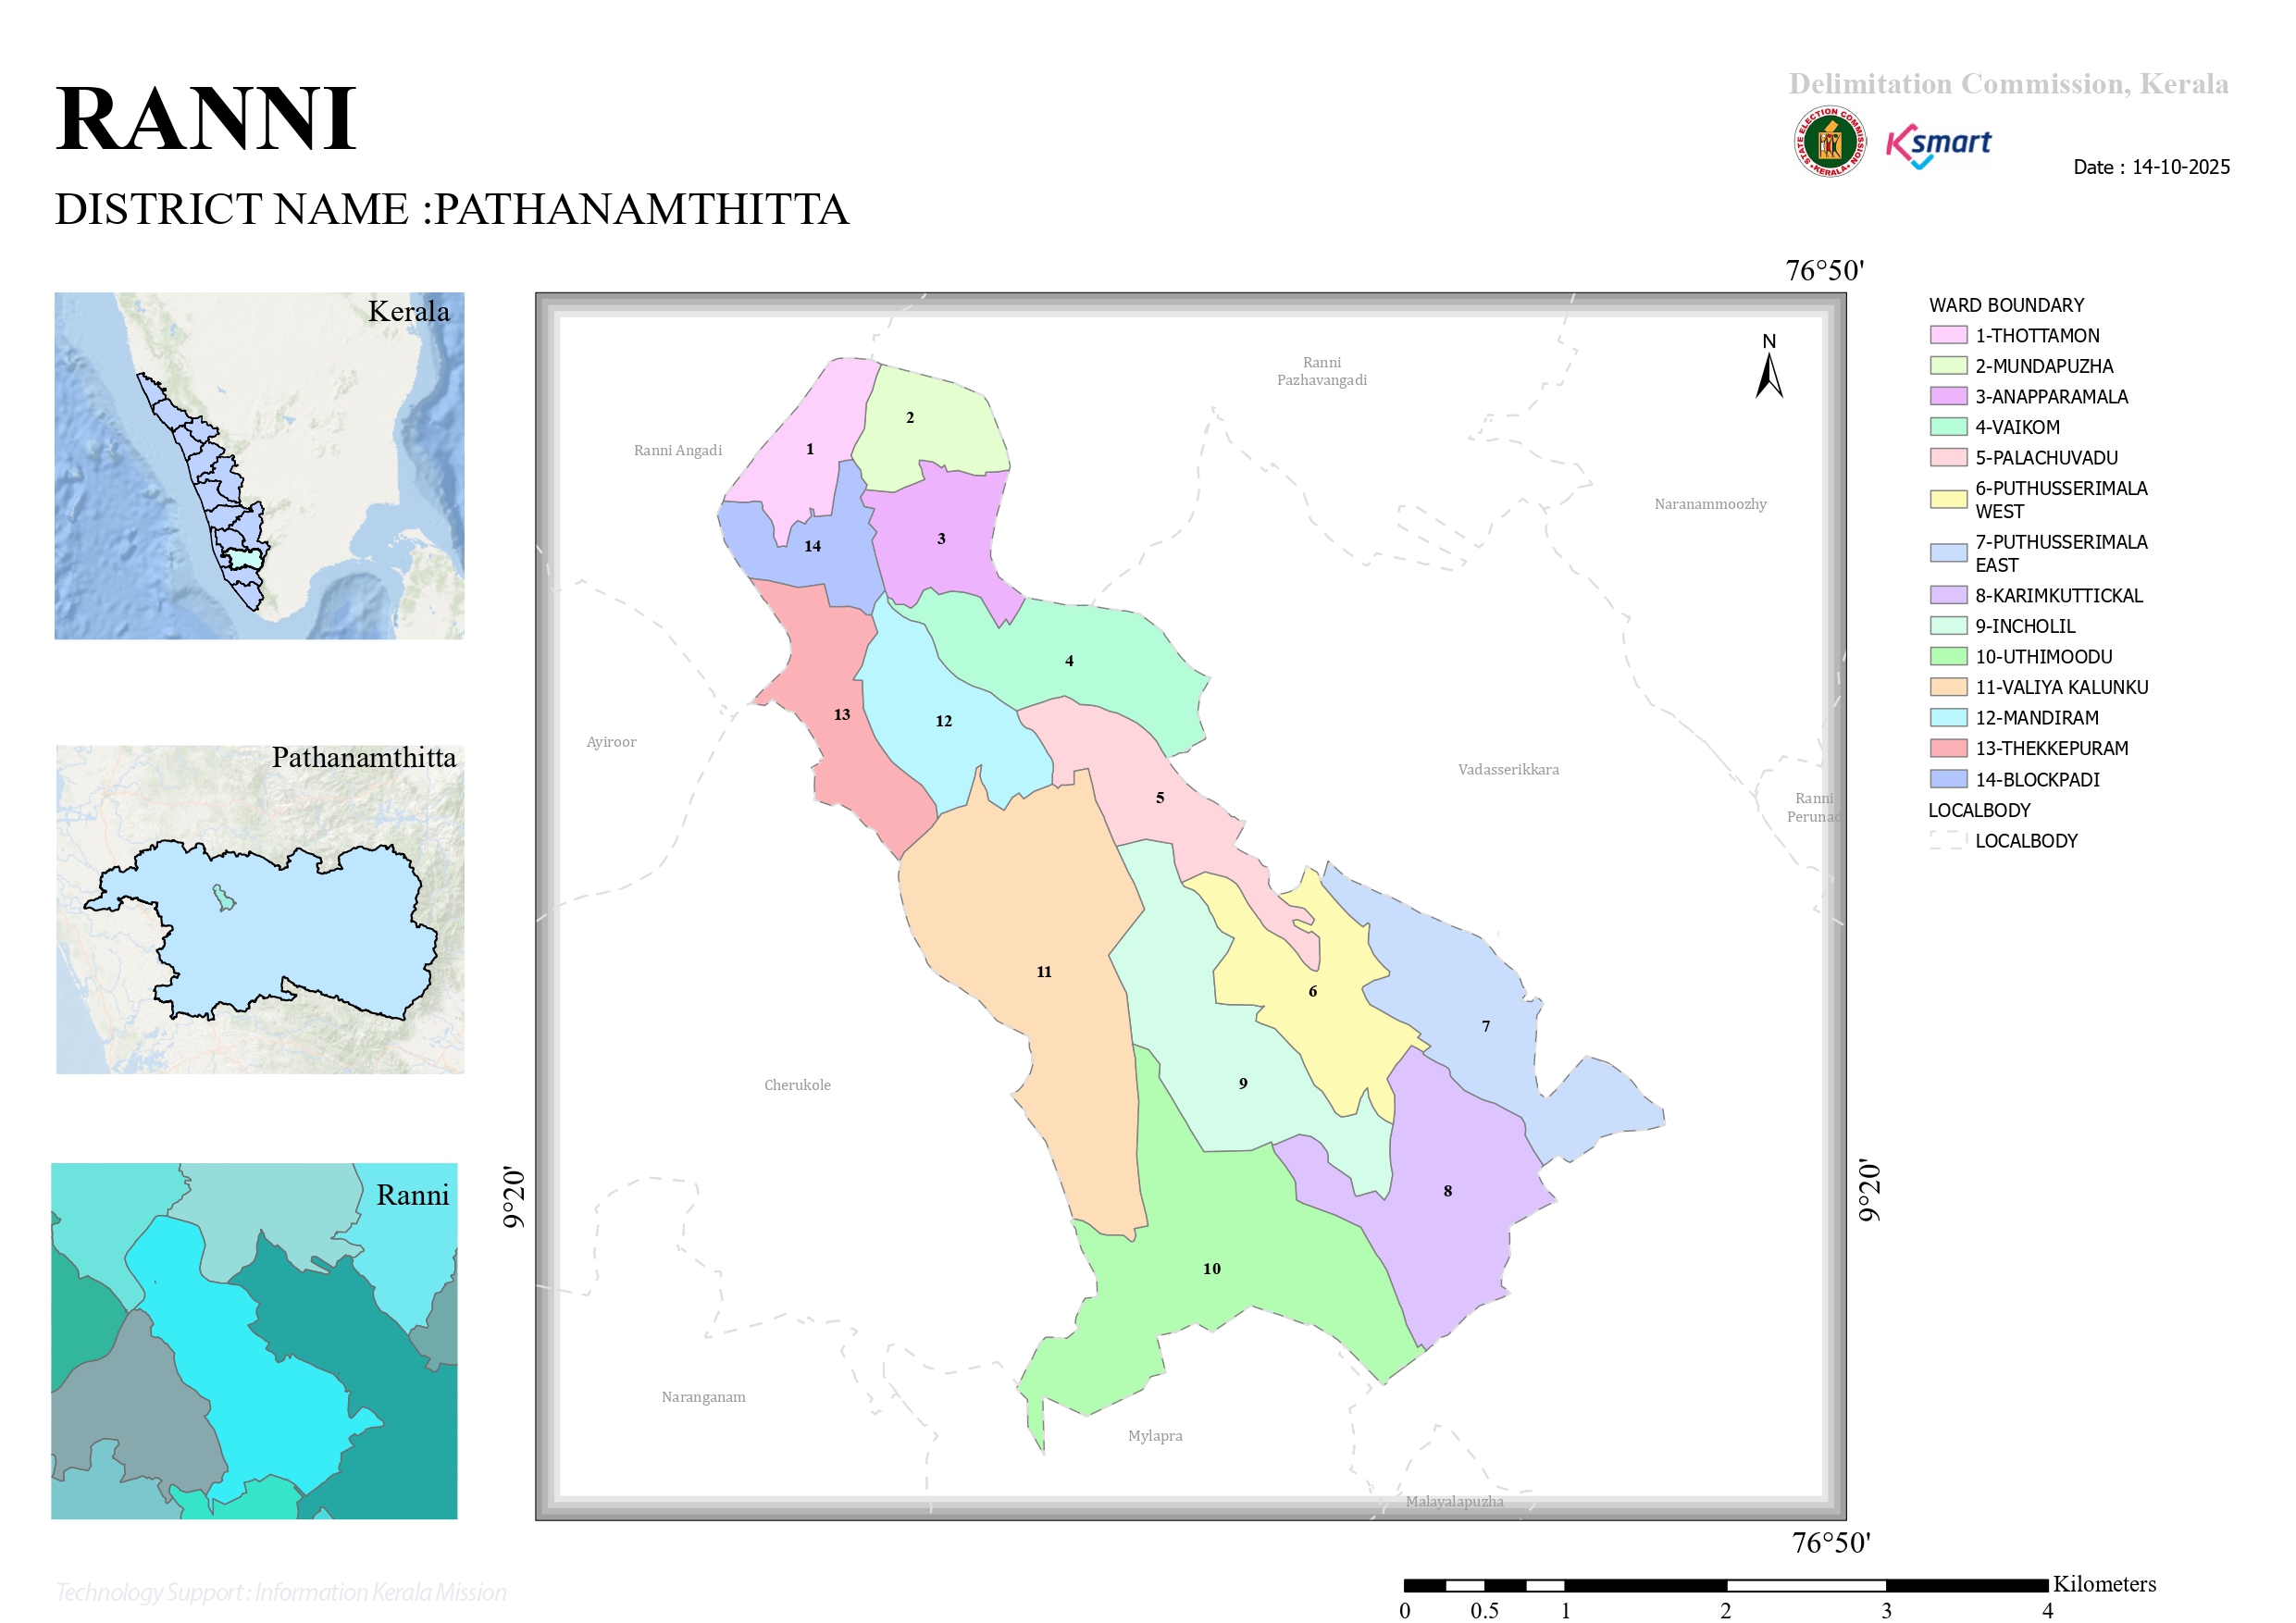Click ward number 9 on the map
This screenshot has width=2296, height=1623.
click(1243, 1083)
